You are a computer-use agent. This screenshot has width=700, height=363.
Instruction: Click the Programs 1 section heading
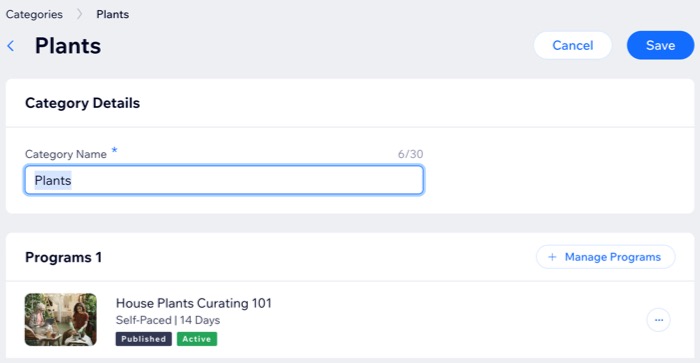pyautogui.click(x=63, y=257)
